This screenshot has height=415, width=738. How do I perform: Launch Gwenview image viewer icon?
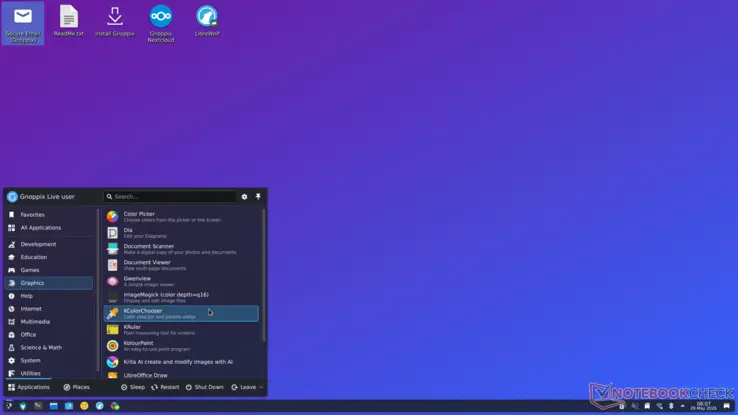pyautogui.click(x=112, y=281)
